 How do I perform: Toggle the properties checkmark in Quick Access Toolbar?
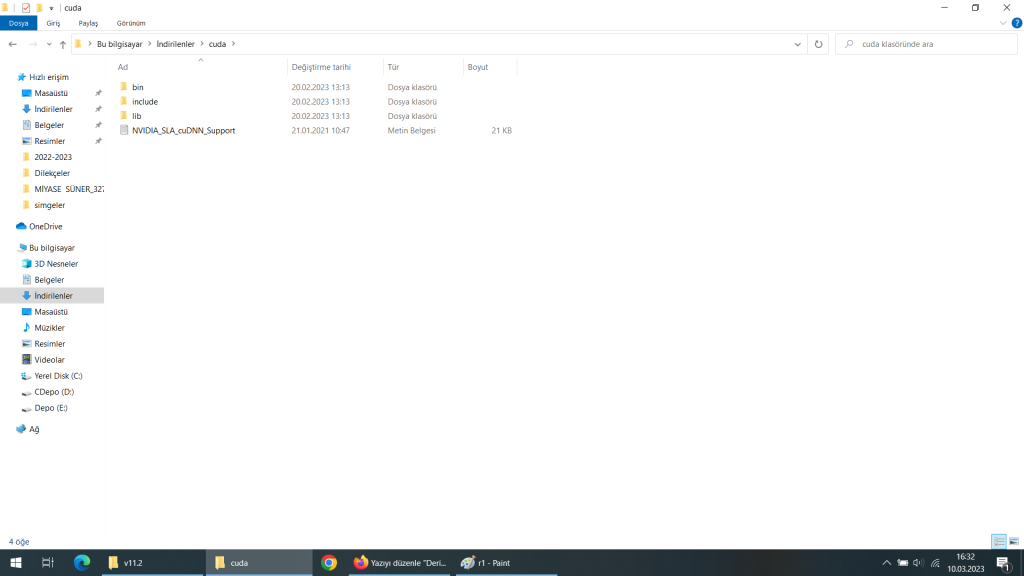(26, 8)
